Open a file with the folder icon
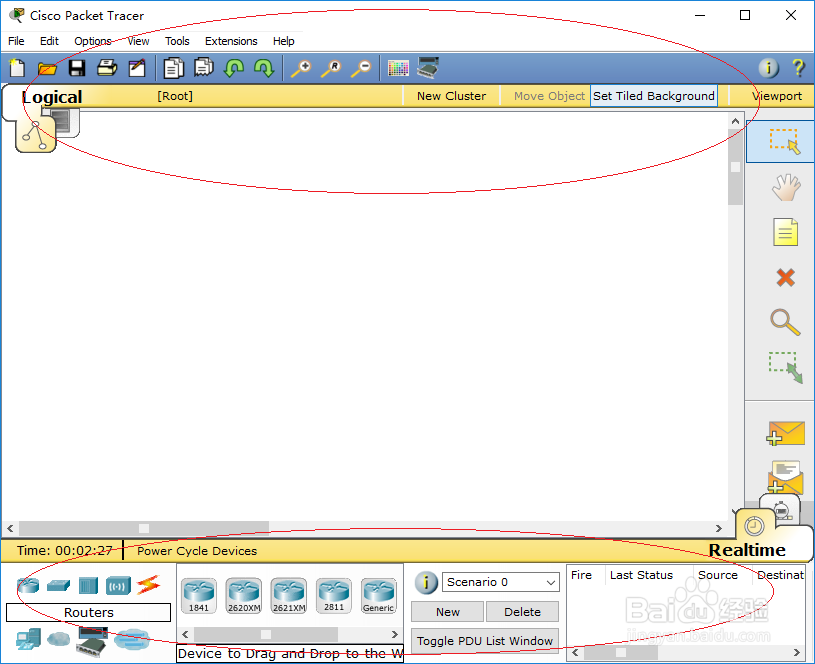This screenshot has height=664, width=815. tap(47, 68)
